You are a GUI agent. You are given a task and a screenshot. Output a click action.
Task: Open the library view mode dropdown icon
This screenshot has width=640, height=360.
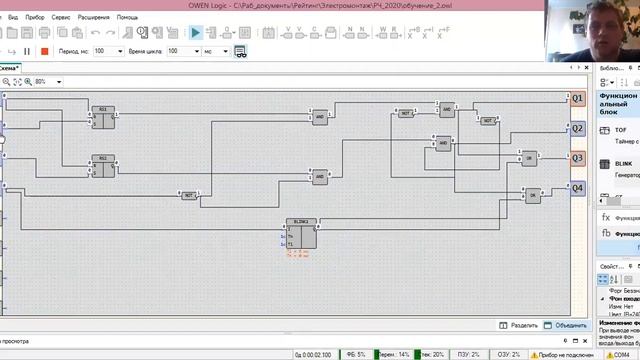coord(607,83)
